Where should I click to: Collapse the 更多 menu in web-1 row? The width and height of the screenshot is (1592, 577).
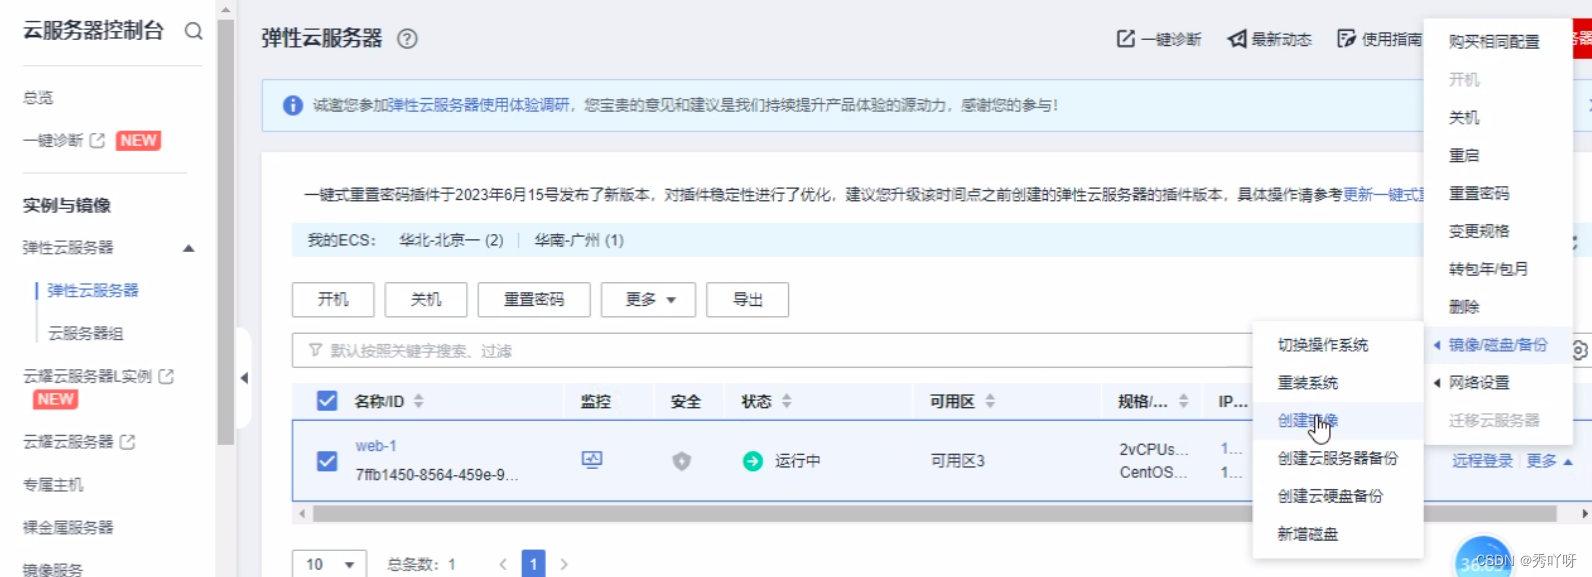tap(1549, 461)
